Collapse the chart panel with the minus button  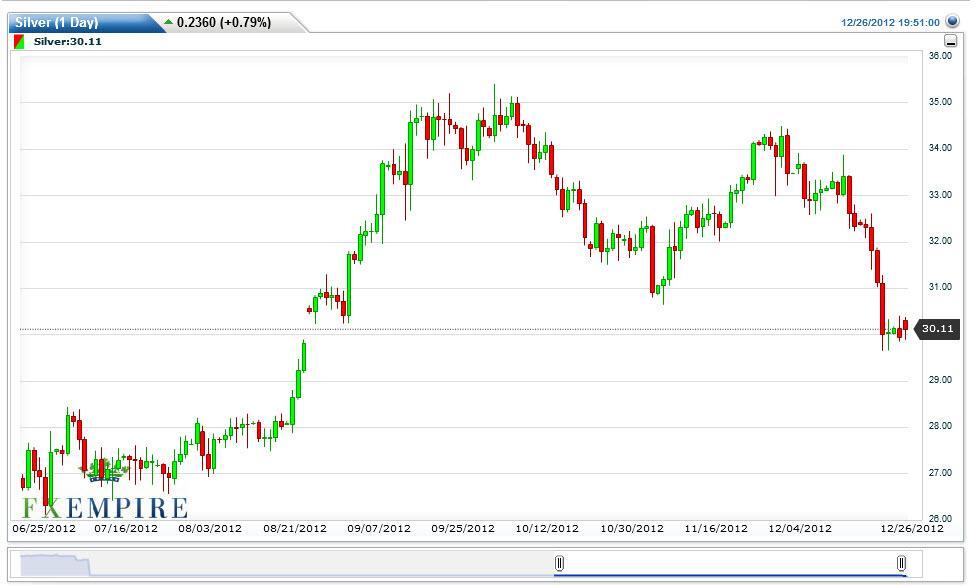pos(950,42)
